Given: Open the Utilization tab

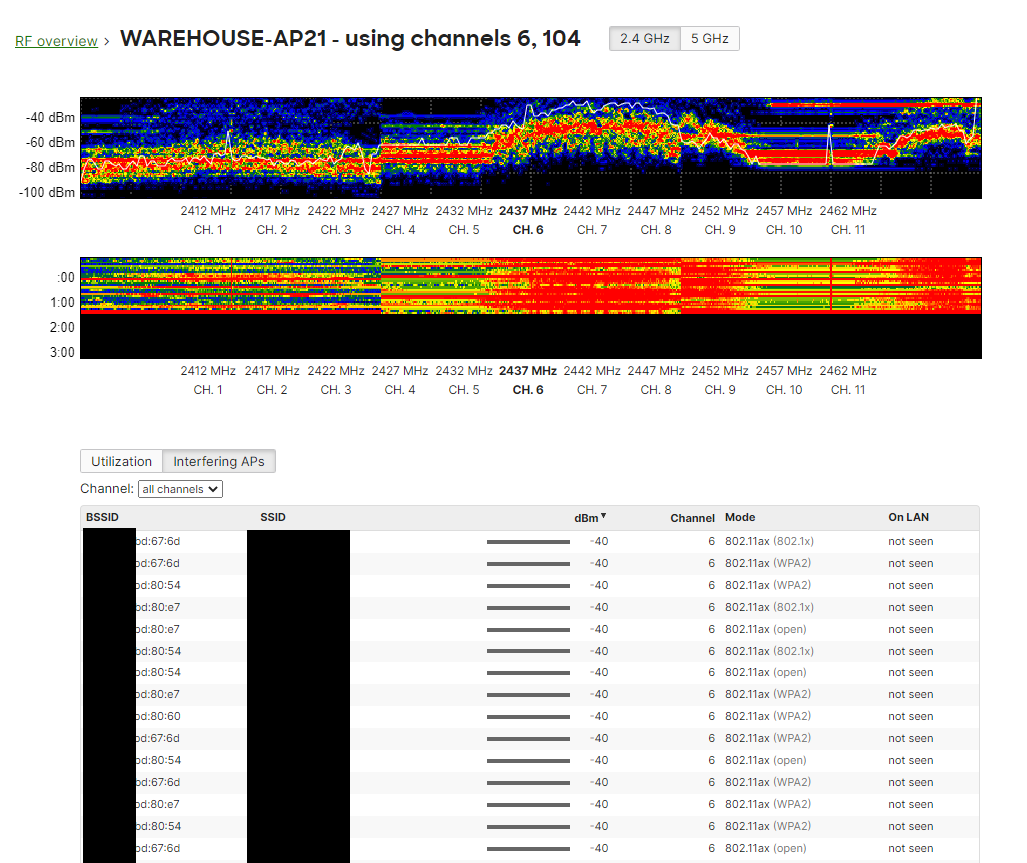Looking at the screenshot, I should pos(121,461).
